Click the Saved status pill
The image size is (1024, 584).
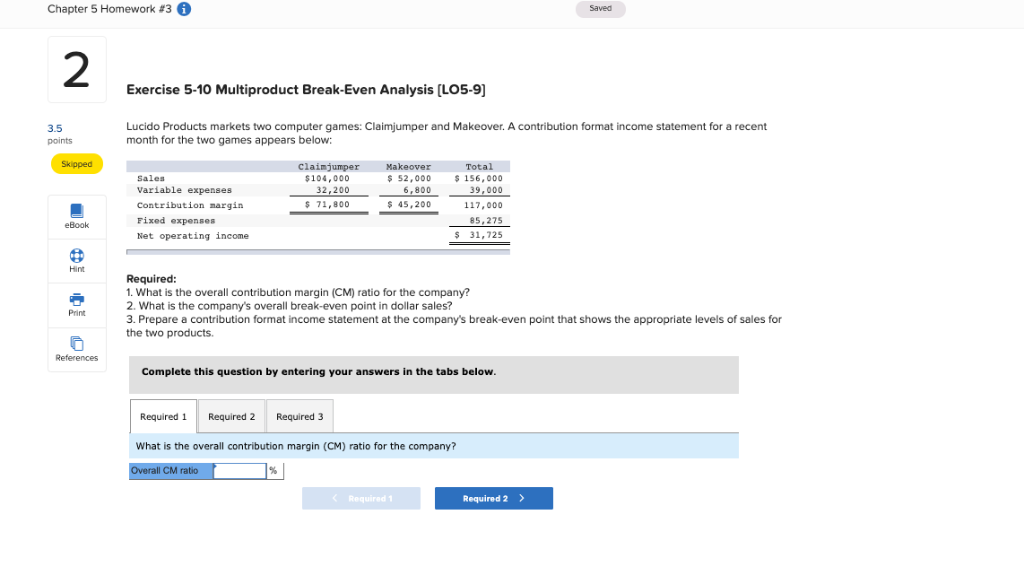click(x=600, y=8)
